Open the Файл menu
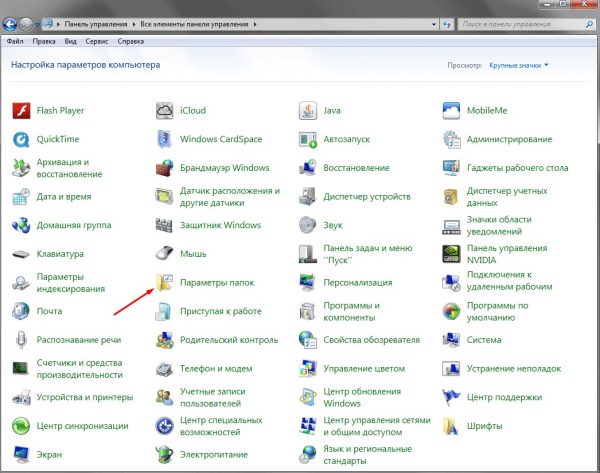Image resolution: width=600 pixels, height=473 pixels. coord(15,41)
